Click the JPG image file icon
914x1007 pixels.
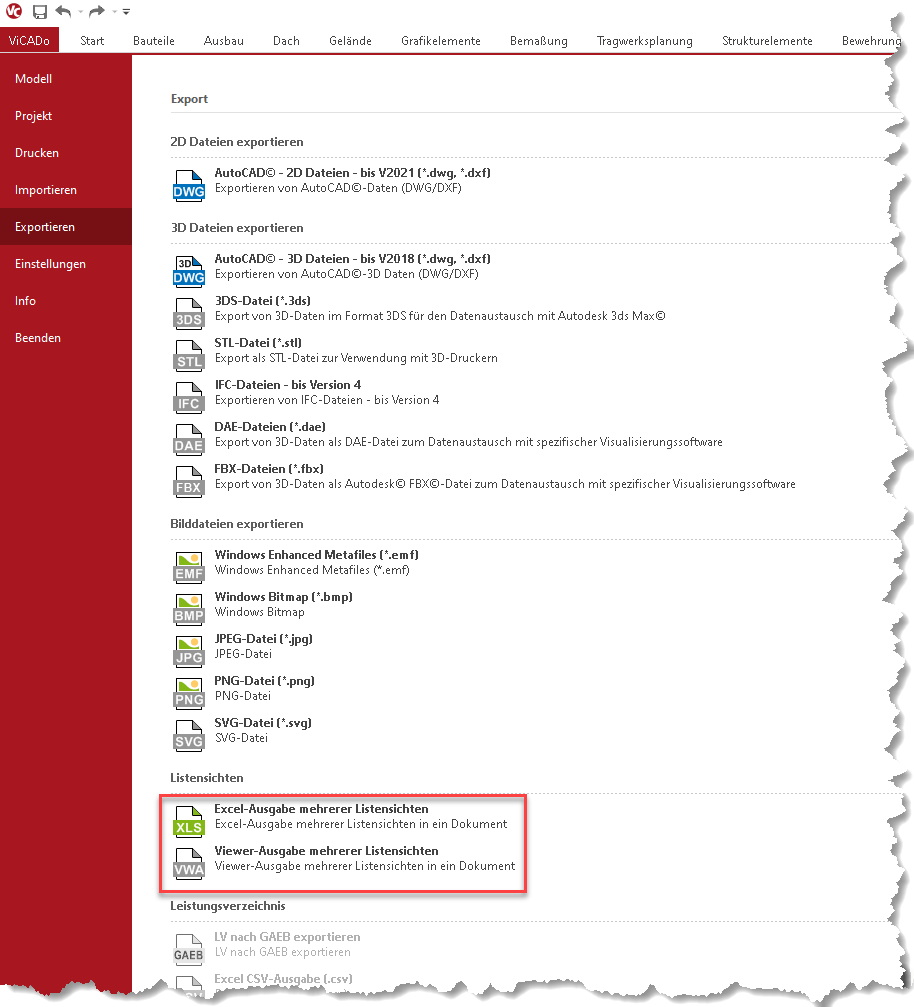pyautogui.click(x=188, y=652)
